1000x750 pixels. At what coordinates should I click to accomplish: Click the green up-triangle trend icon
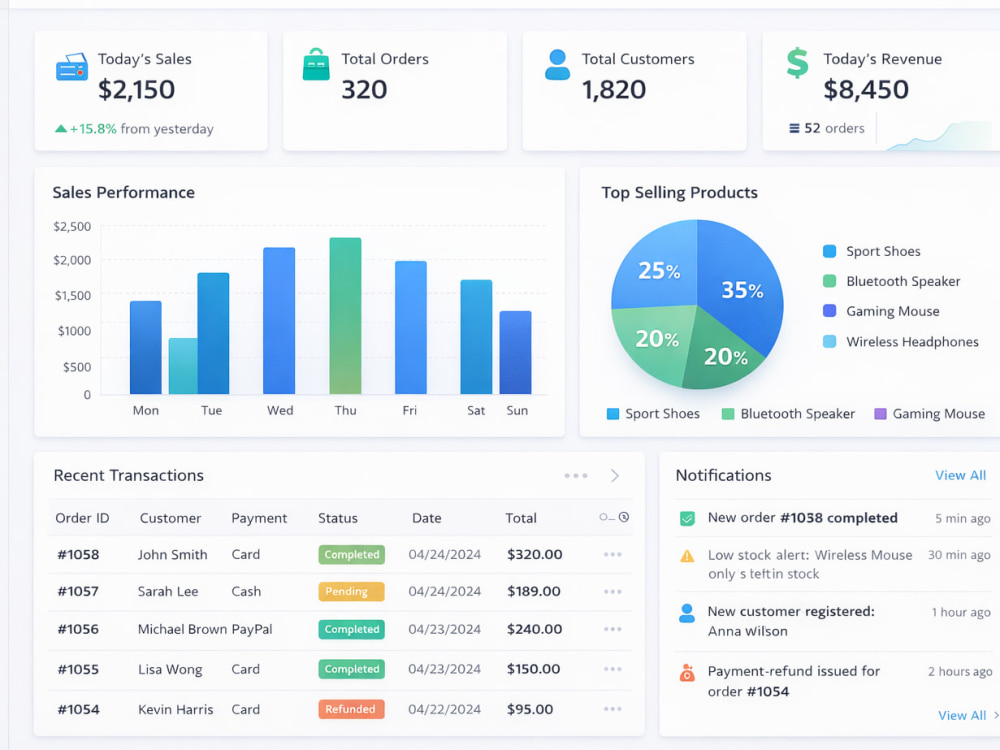click(x=61, y=129)
